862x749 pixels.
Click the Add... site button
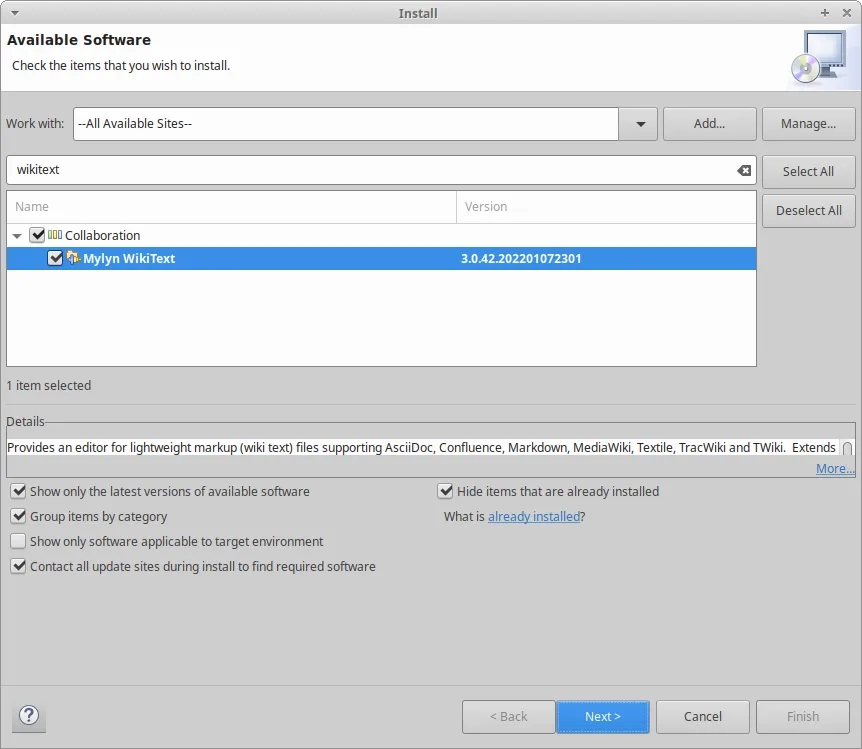(x=709, y=124)
